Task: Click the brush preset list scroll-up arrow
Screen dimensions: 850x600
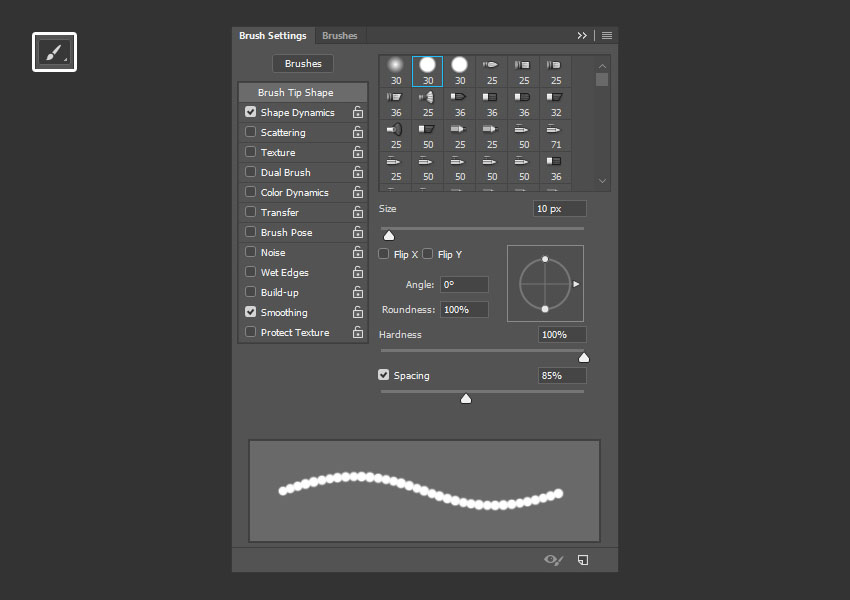Action: pyautogui.click(x=602, y=66)
